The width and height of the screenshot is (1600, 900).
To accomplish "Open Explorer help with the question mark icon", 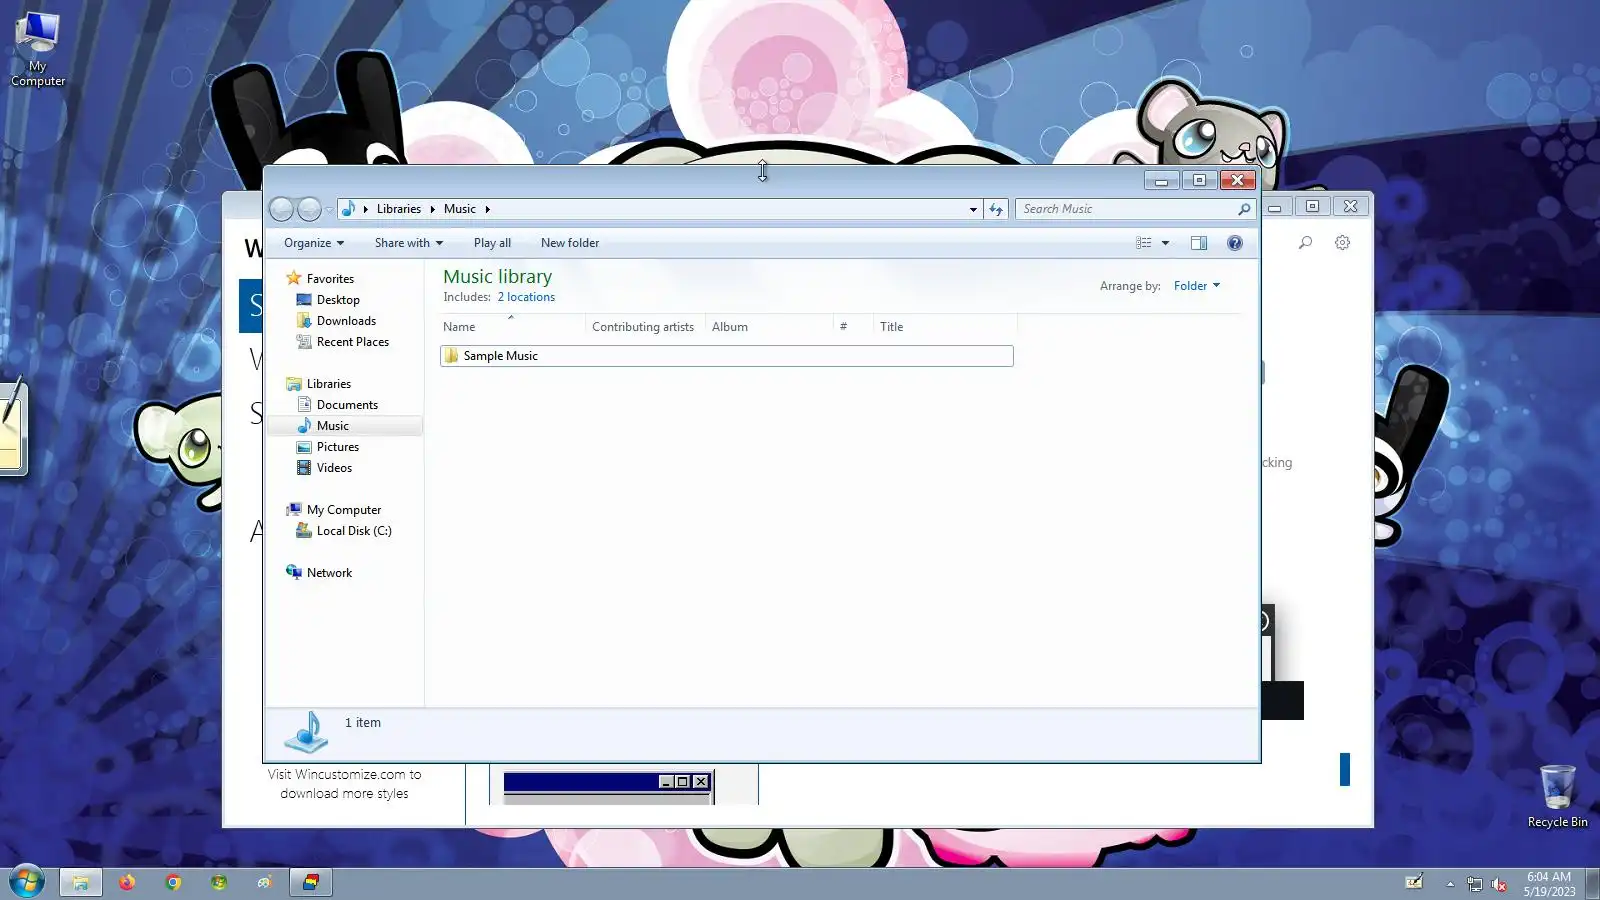I will tap(1235, 243).
